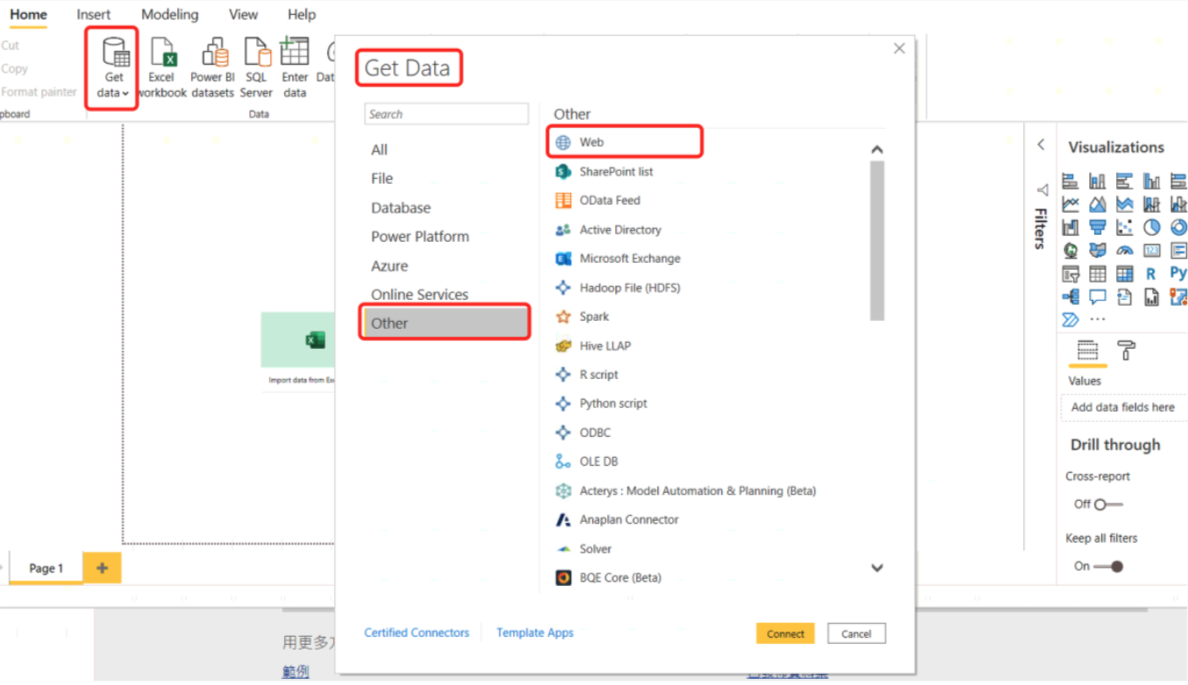Click the Connect button
Viewport: 1188px width, 685px height.
coord(785,634)
